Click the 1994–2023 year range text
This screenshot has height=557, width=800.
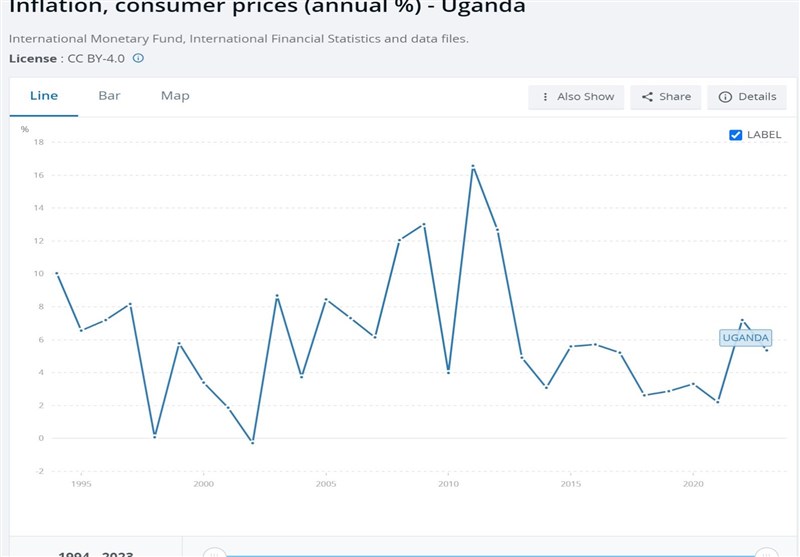tap(95, 553)
